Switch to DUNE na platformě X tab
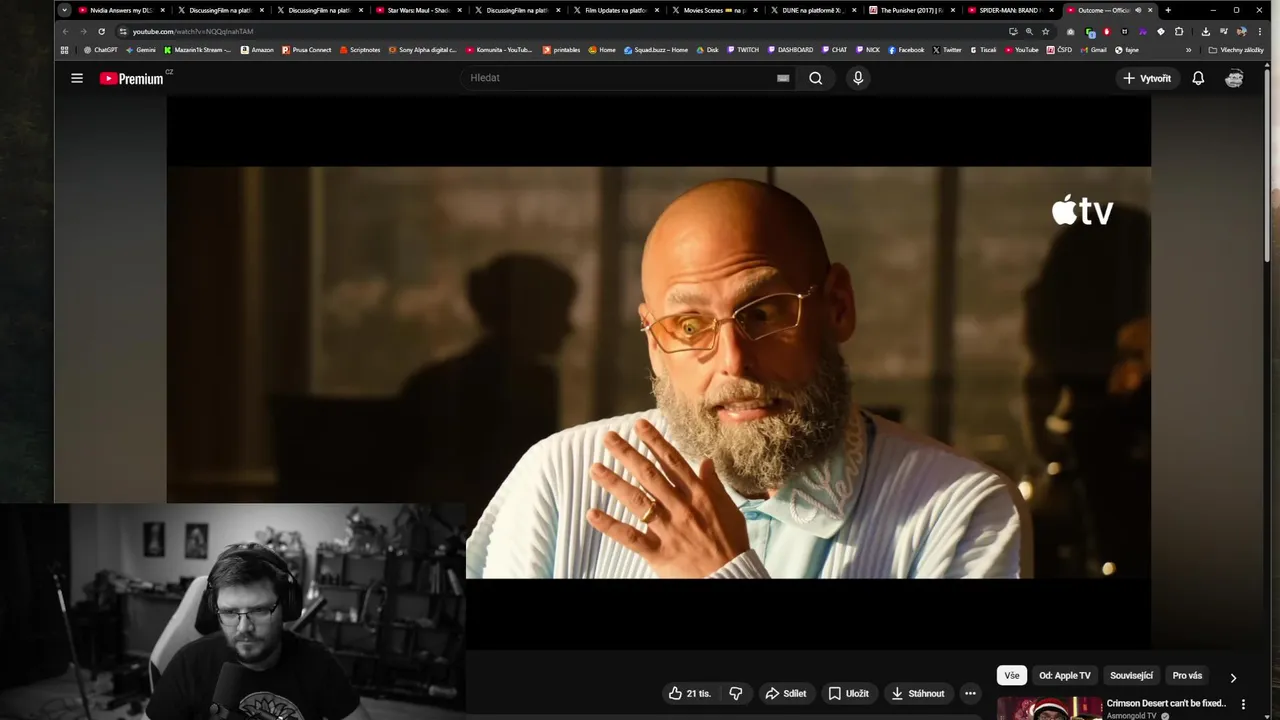This screenshot has height=720, width=1280. click(x=813, y=10)
